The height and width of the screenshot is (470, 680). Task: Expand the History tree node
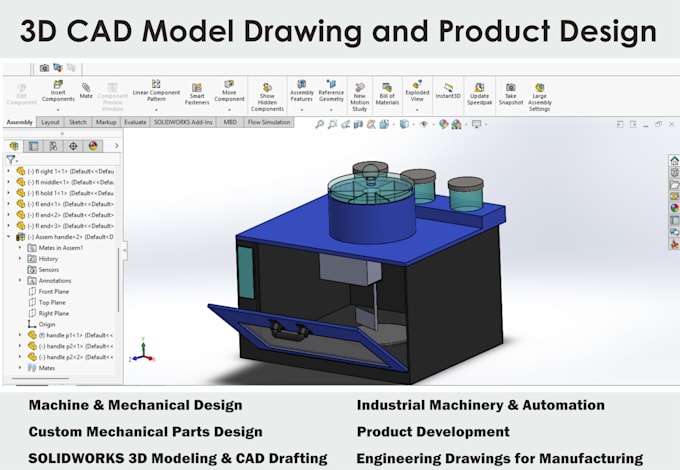click(x=20, y=258)
